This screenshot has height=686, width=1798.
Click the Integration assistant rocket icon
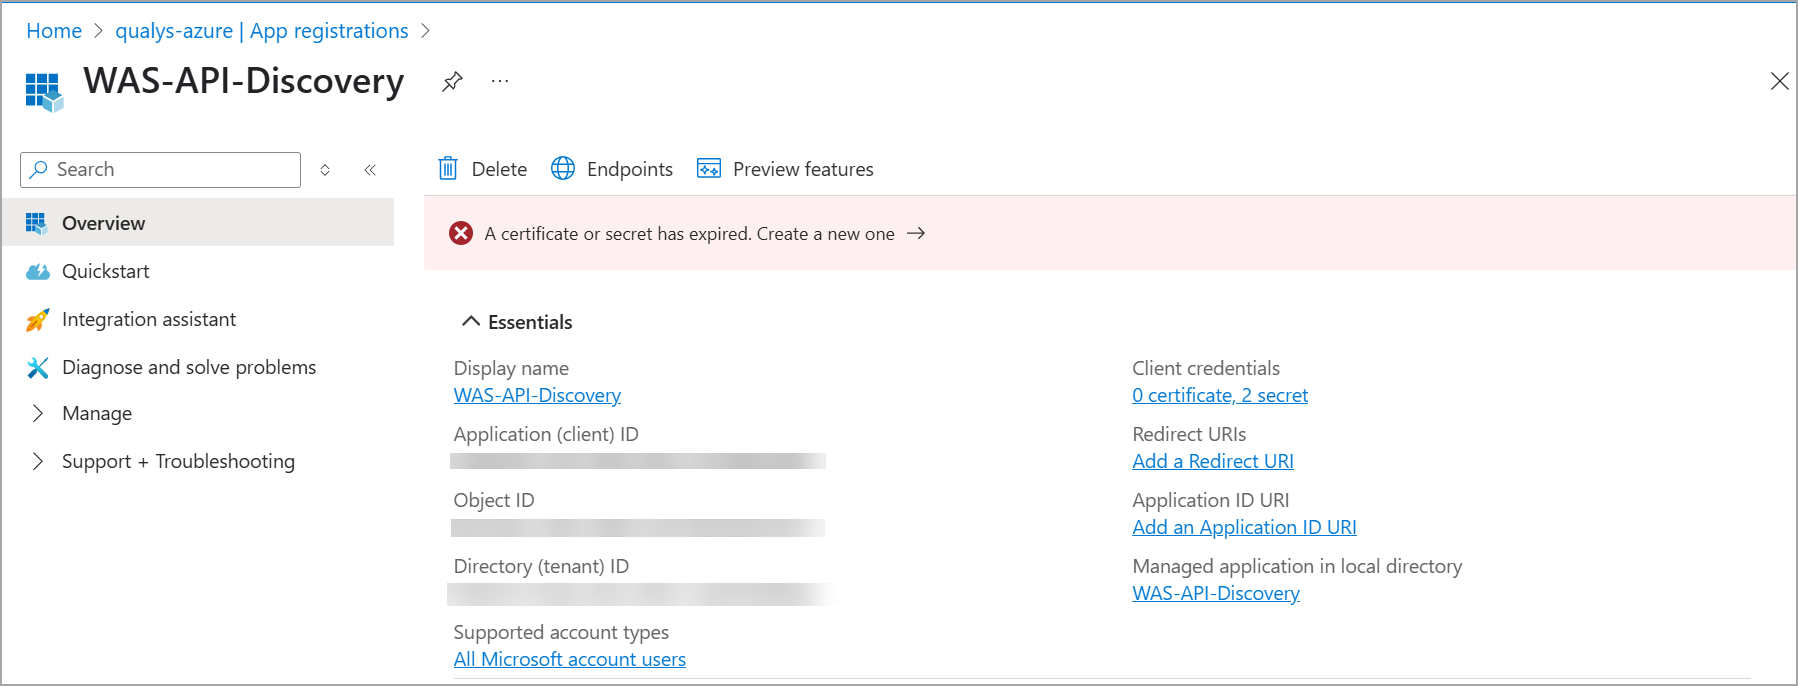[38, 320]
